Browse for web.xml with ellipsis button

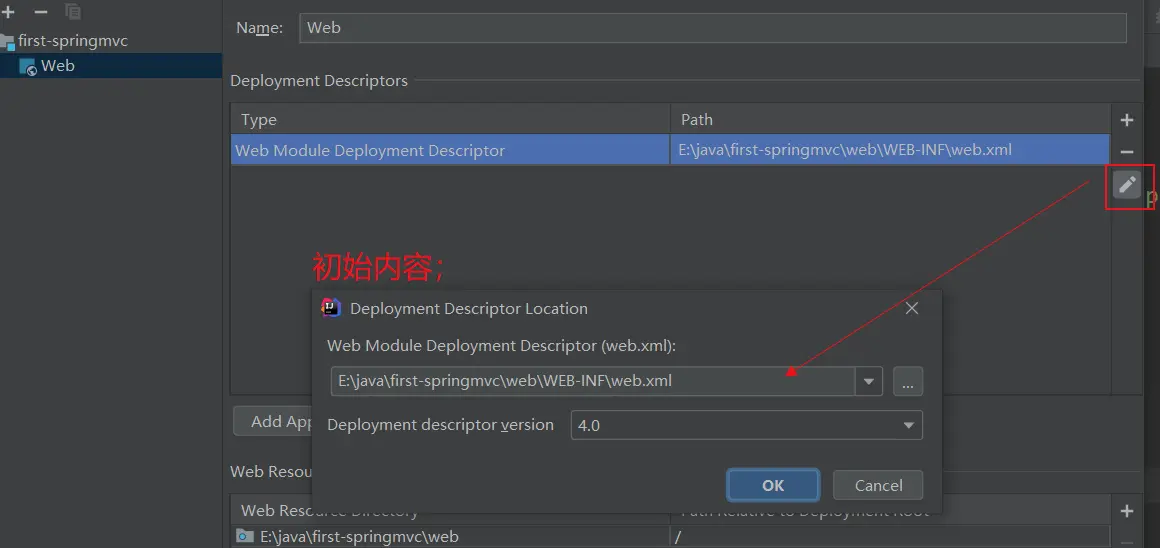(908, 382)
